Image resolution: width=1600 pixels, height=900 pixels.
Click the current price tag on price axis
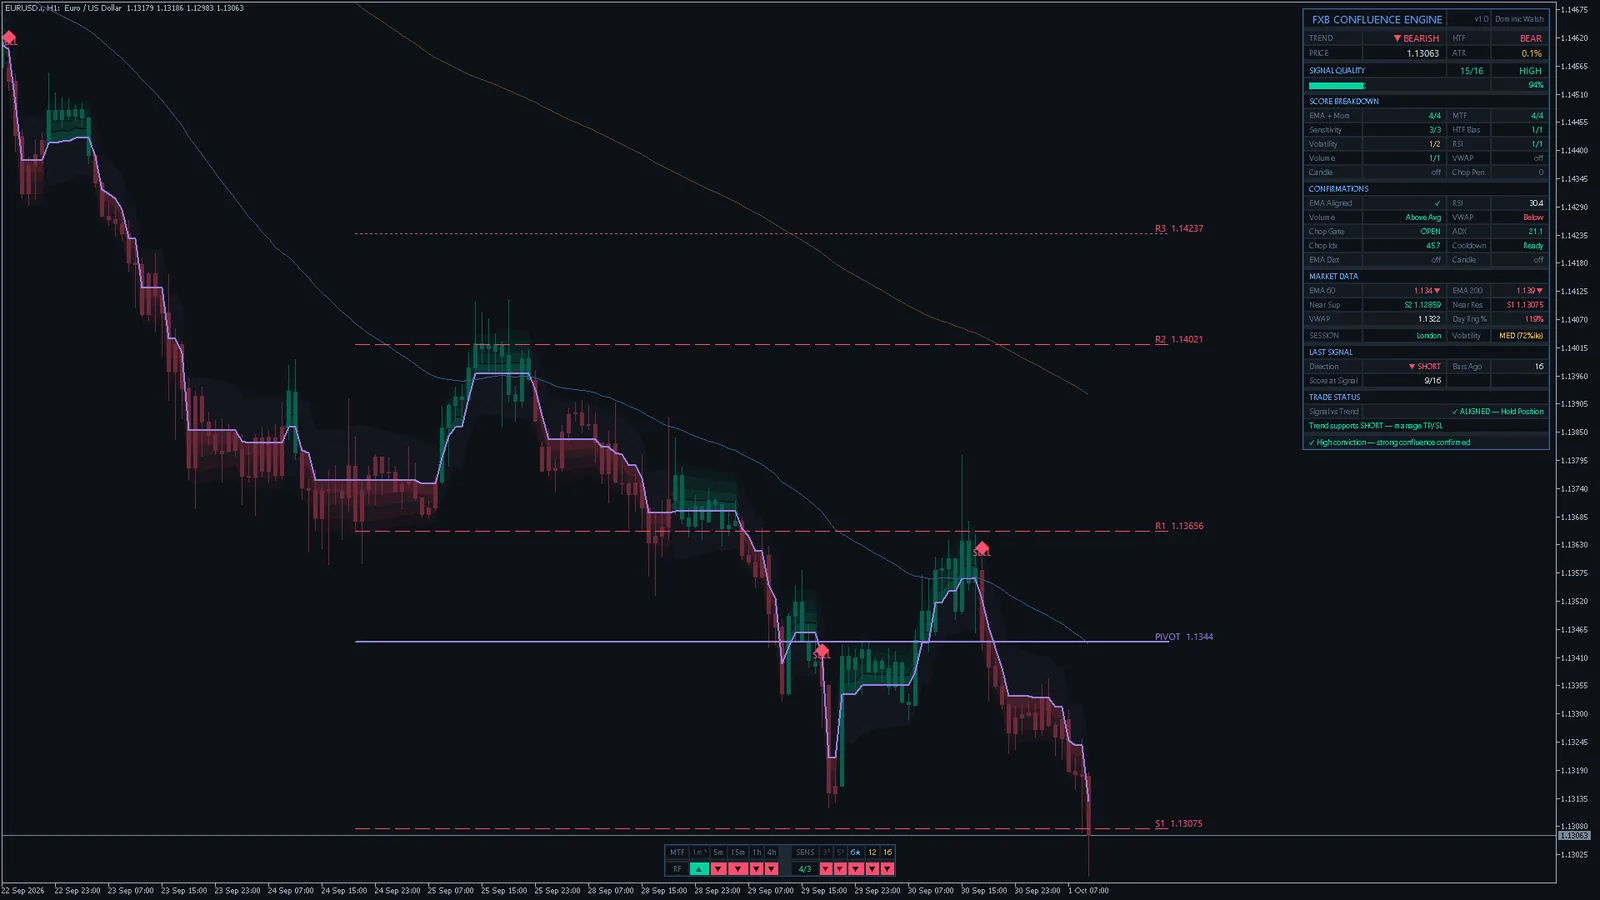[1574, 835]
